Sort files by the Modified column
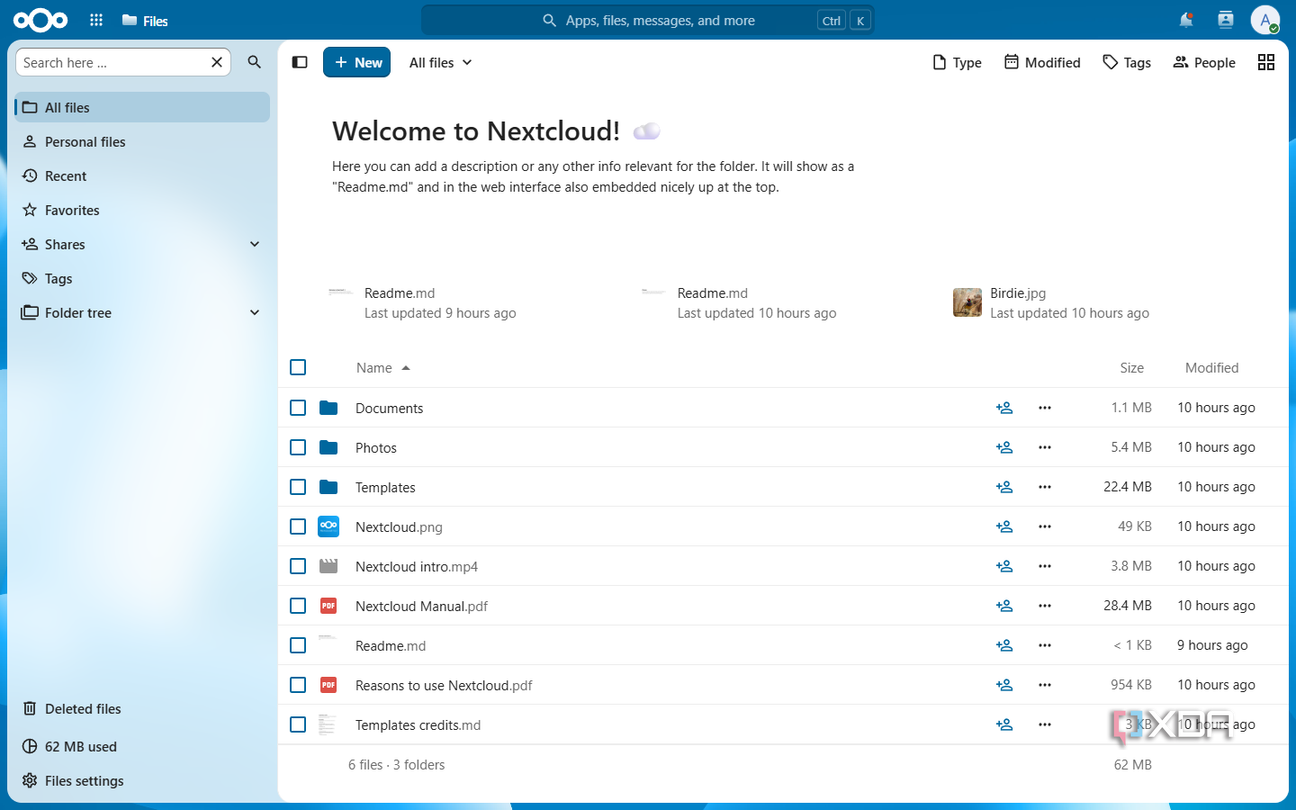 click(1212, 368)
